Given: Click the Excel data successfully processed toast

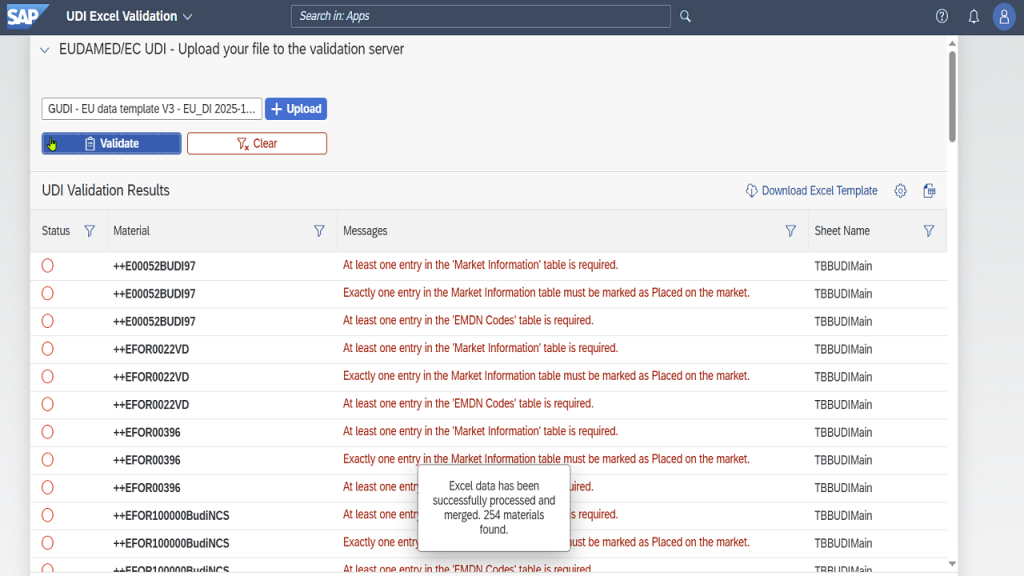Looking at the screenshot, I should coord(494,507).
